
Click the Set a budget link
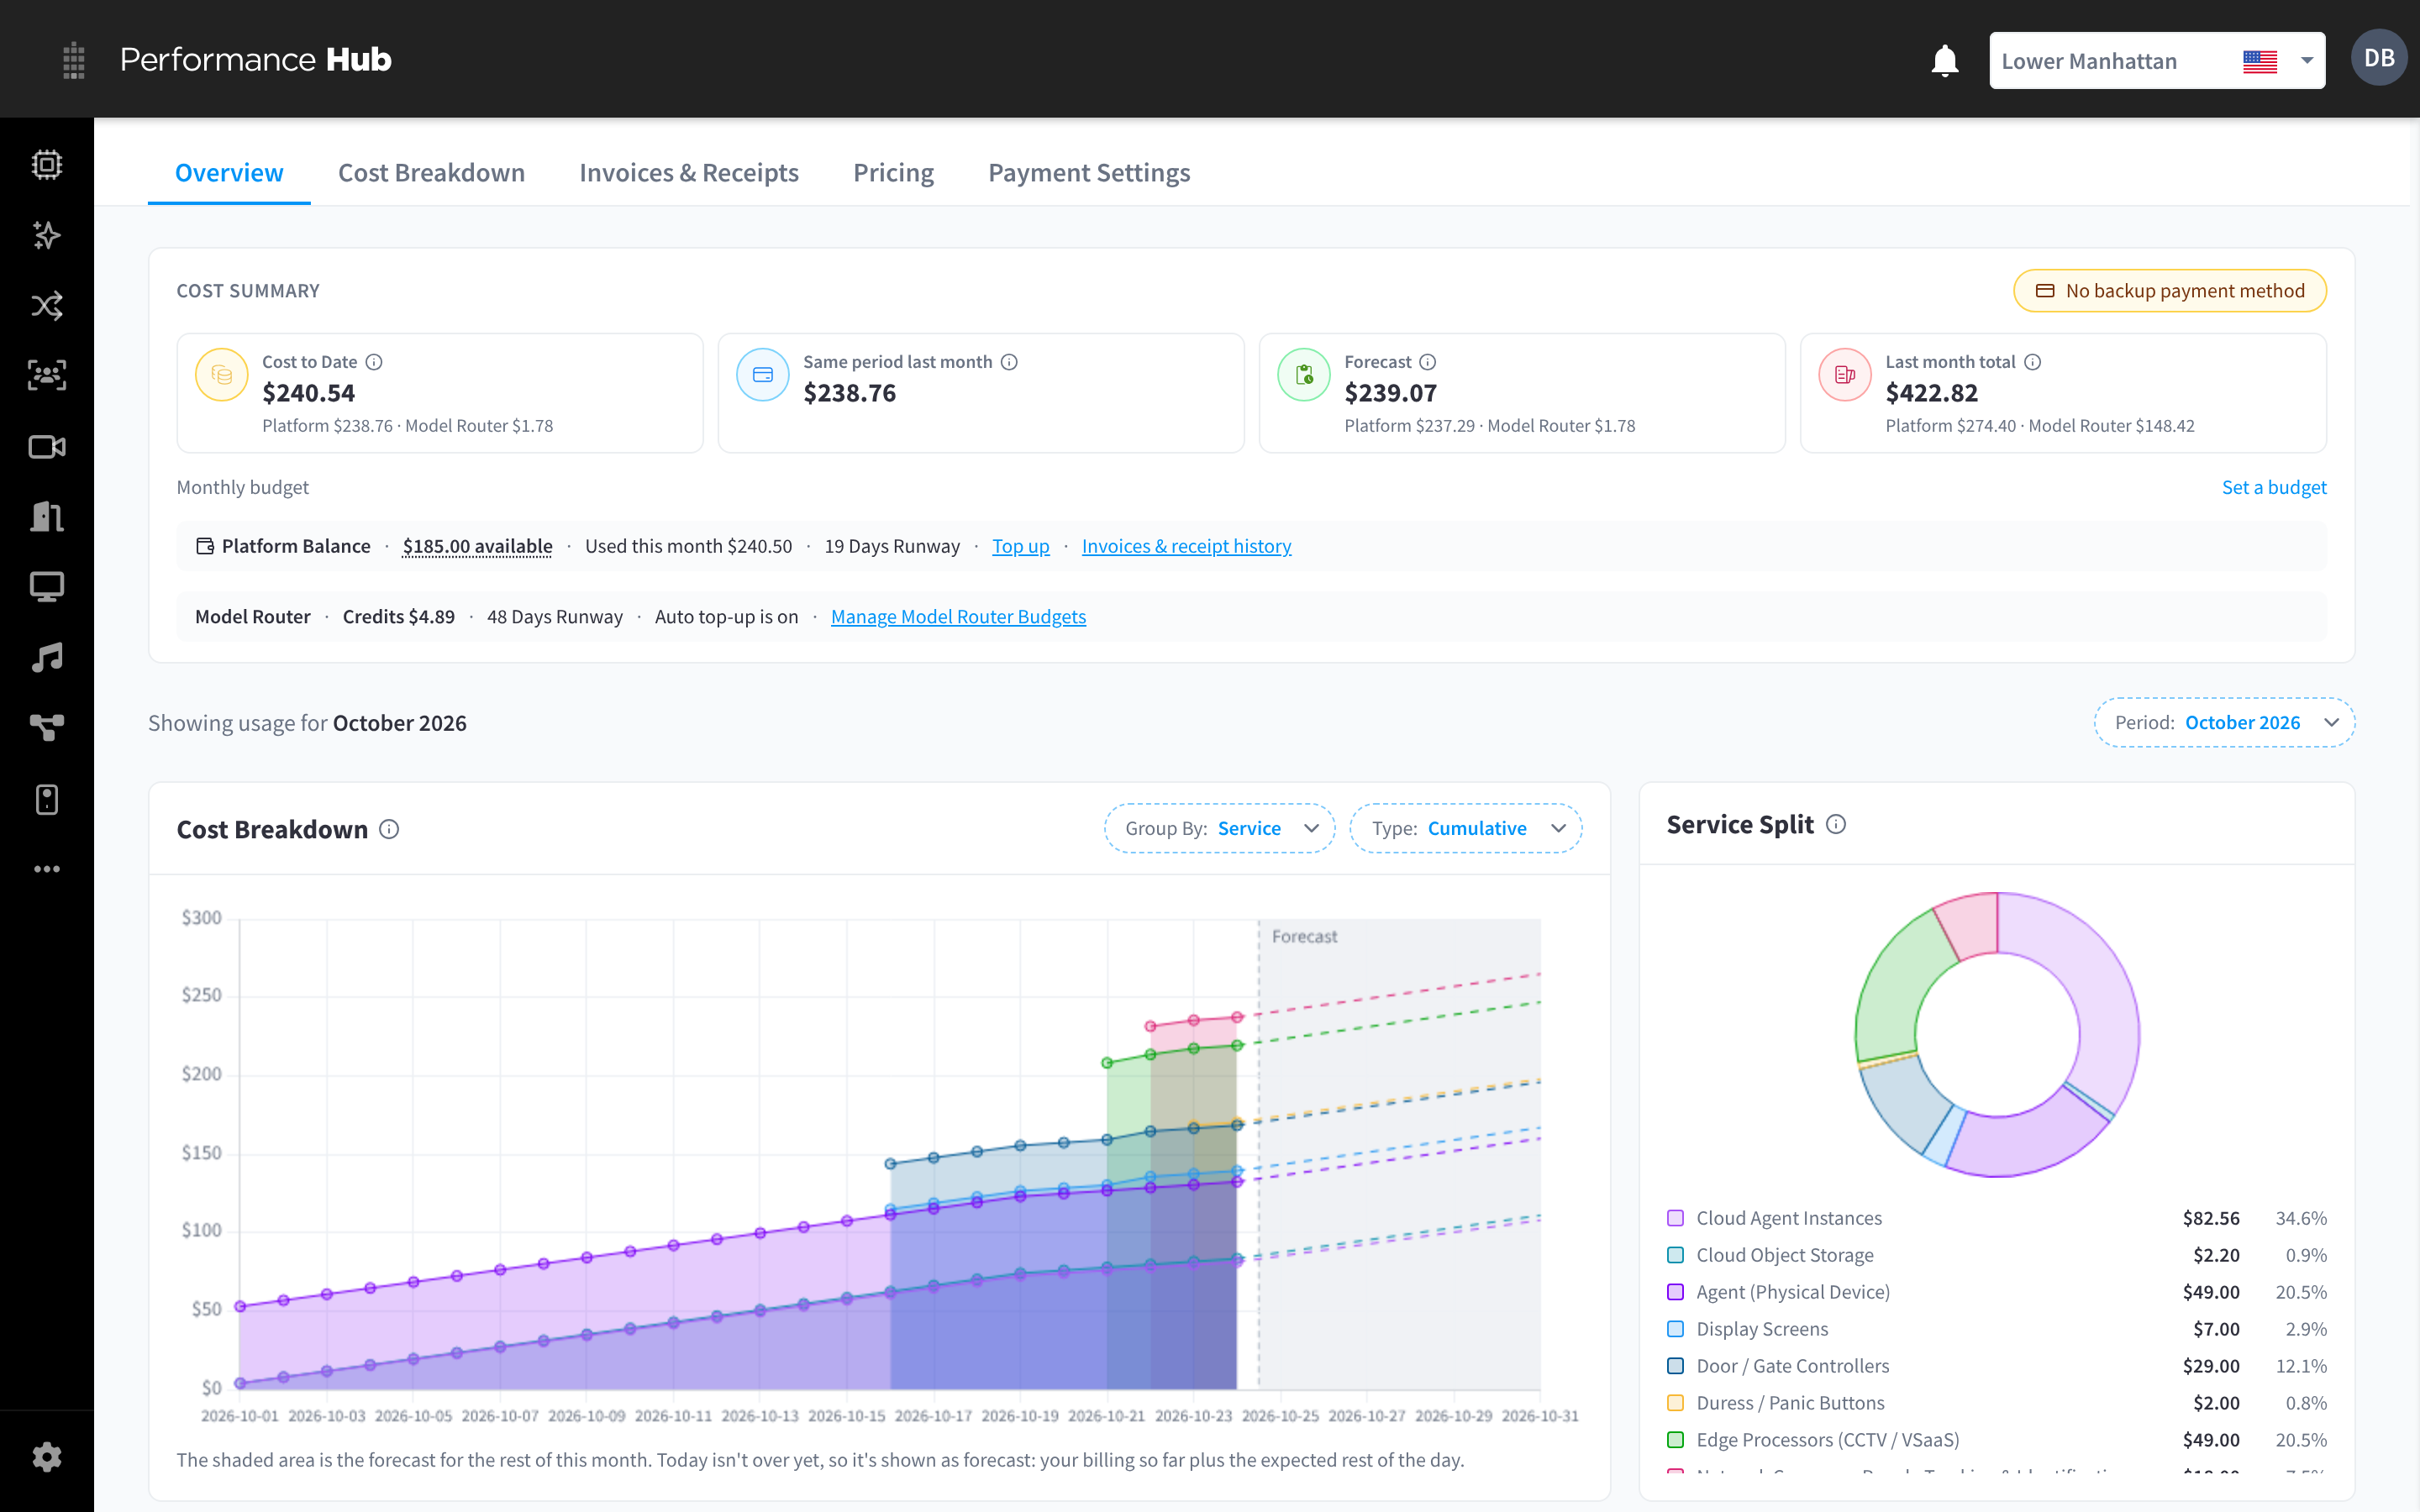tap(2274, 487)
